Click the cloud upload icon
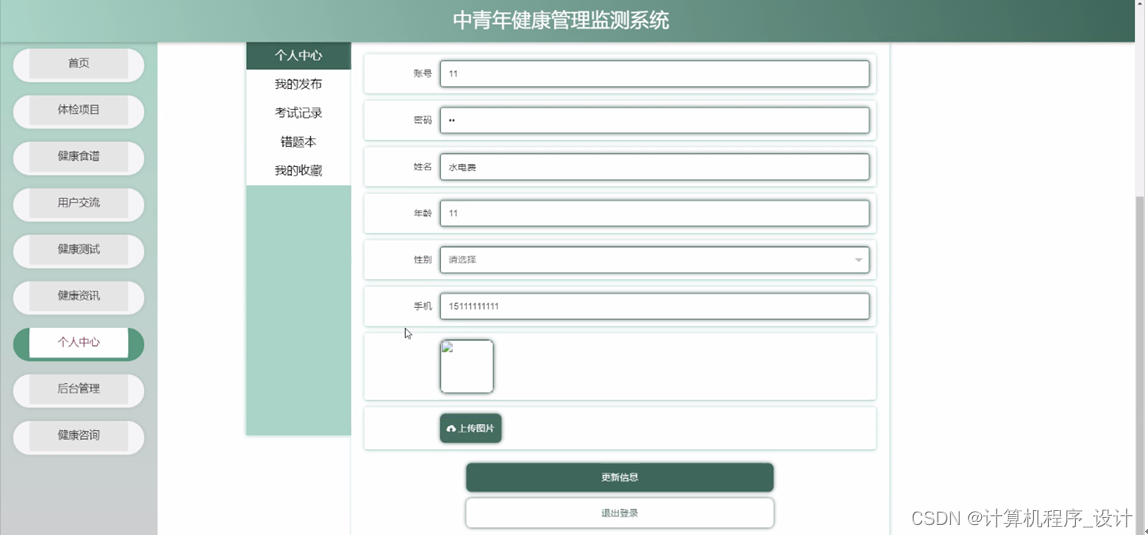 click(x=451, y=429)
